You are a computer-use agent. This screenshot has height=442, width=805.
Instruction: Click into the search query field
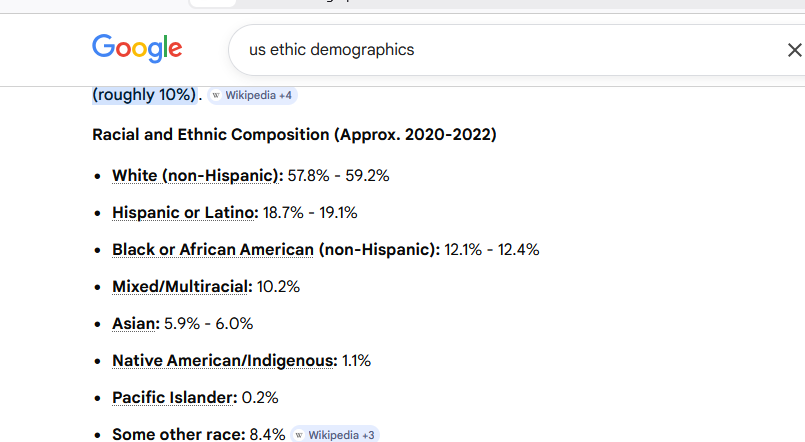pos(500,50)
